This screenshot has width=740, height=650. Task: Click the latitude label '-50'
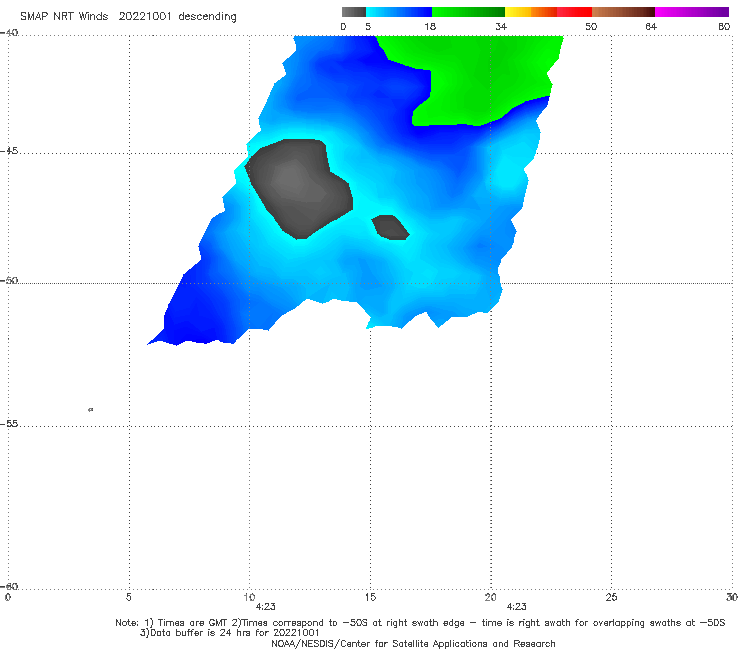(9, 280)
